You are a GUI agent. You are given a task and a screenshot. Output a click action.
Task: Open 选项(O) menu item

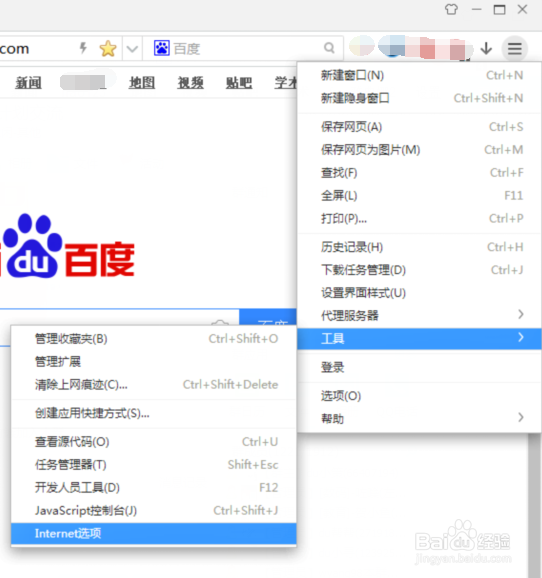[419, 396]
